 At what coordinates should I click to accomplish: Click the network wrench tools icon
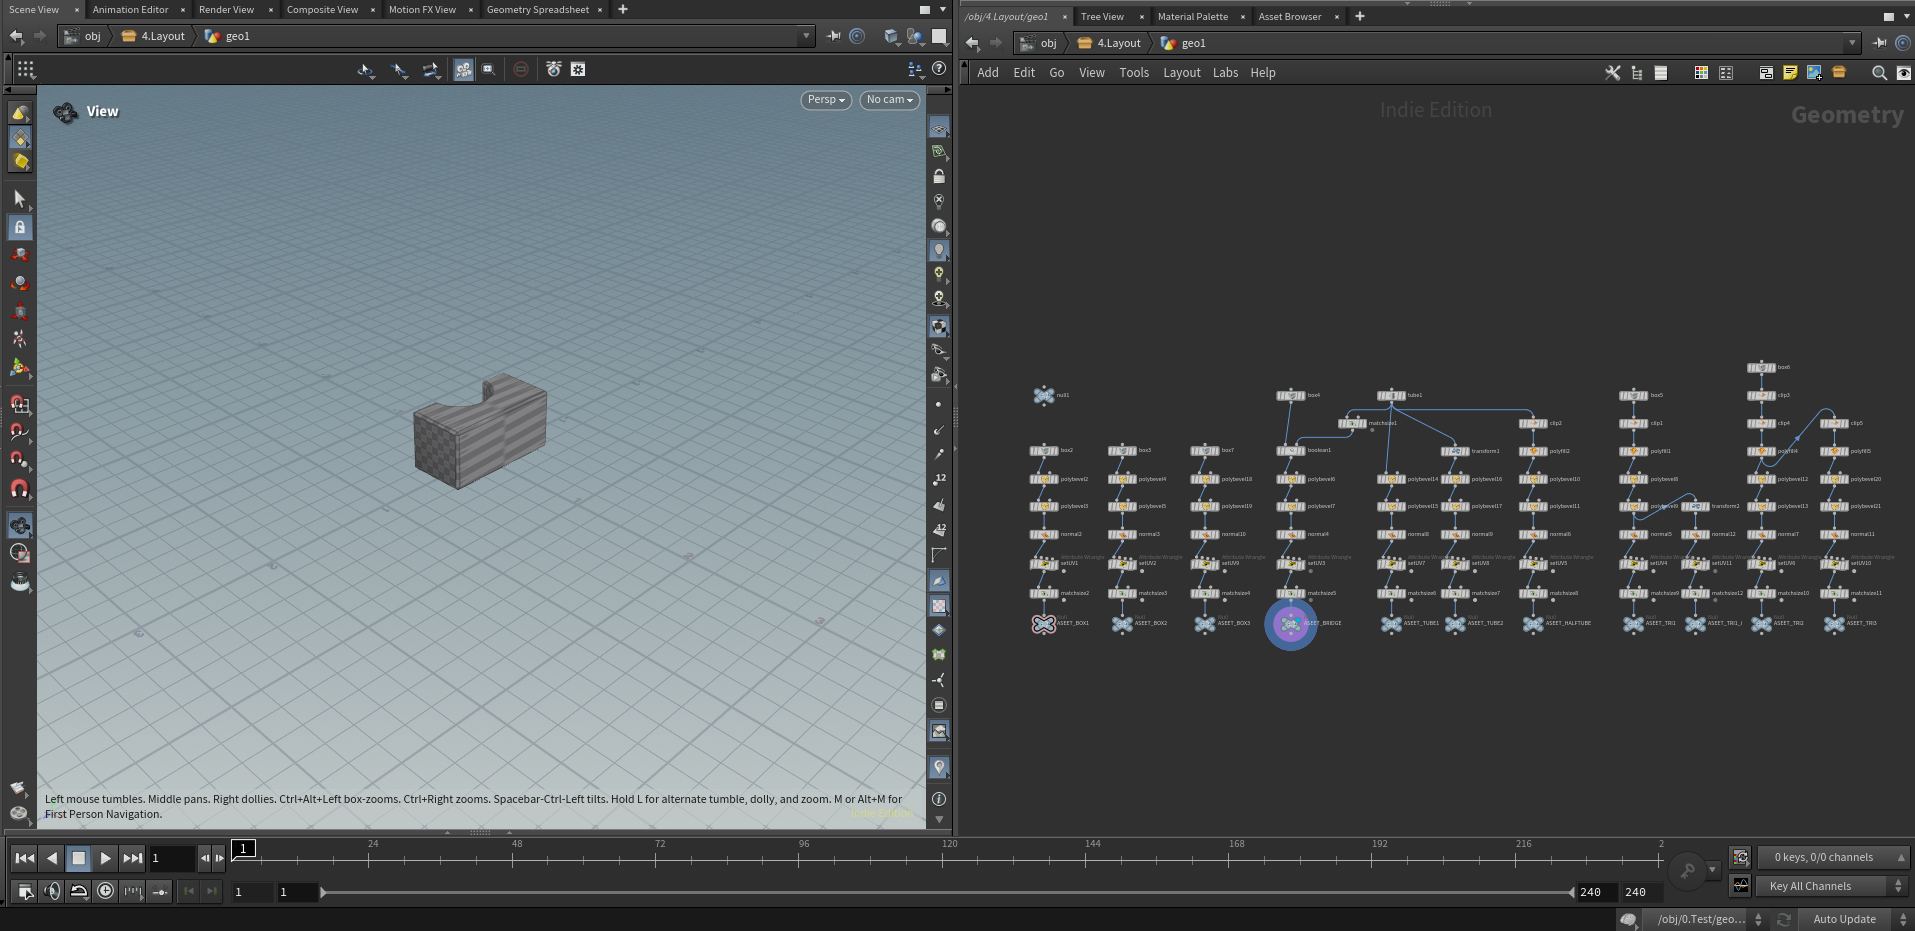pyautogui.click(x=1612, y=72)
